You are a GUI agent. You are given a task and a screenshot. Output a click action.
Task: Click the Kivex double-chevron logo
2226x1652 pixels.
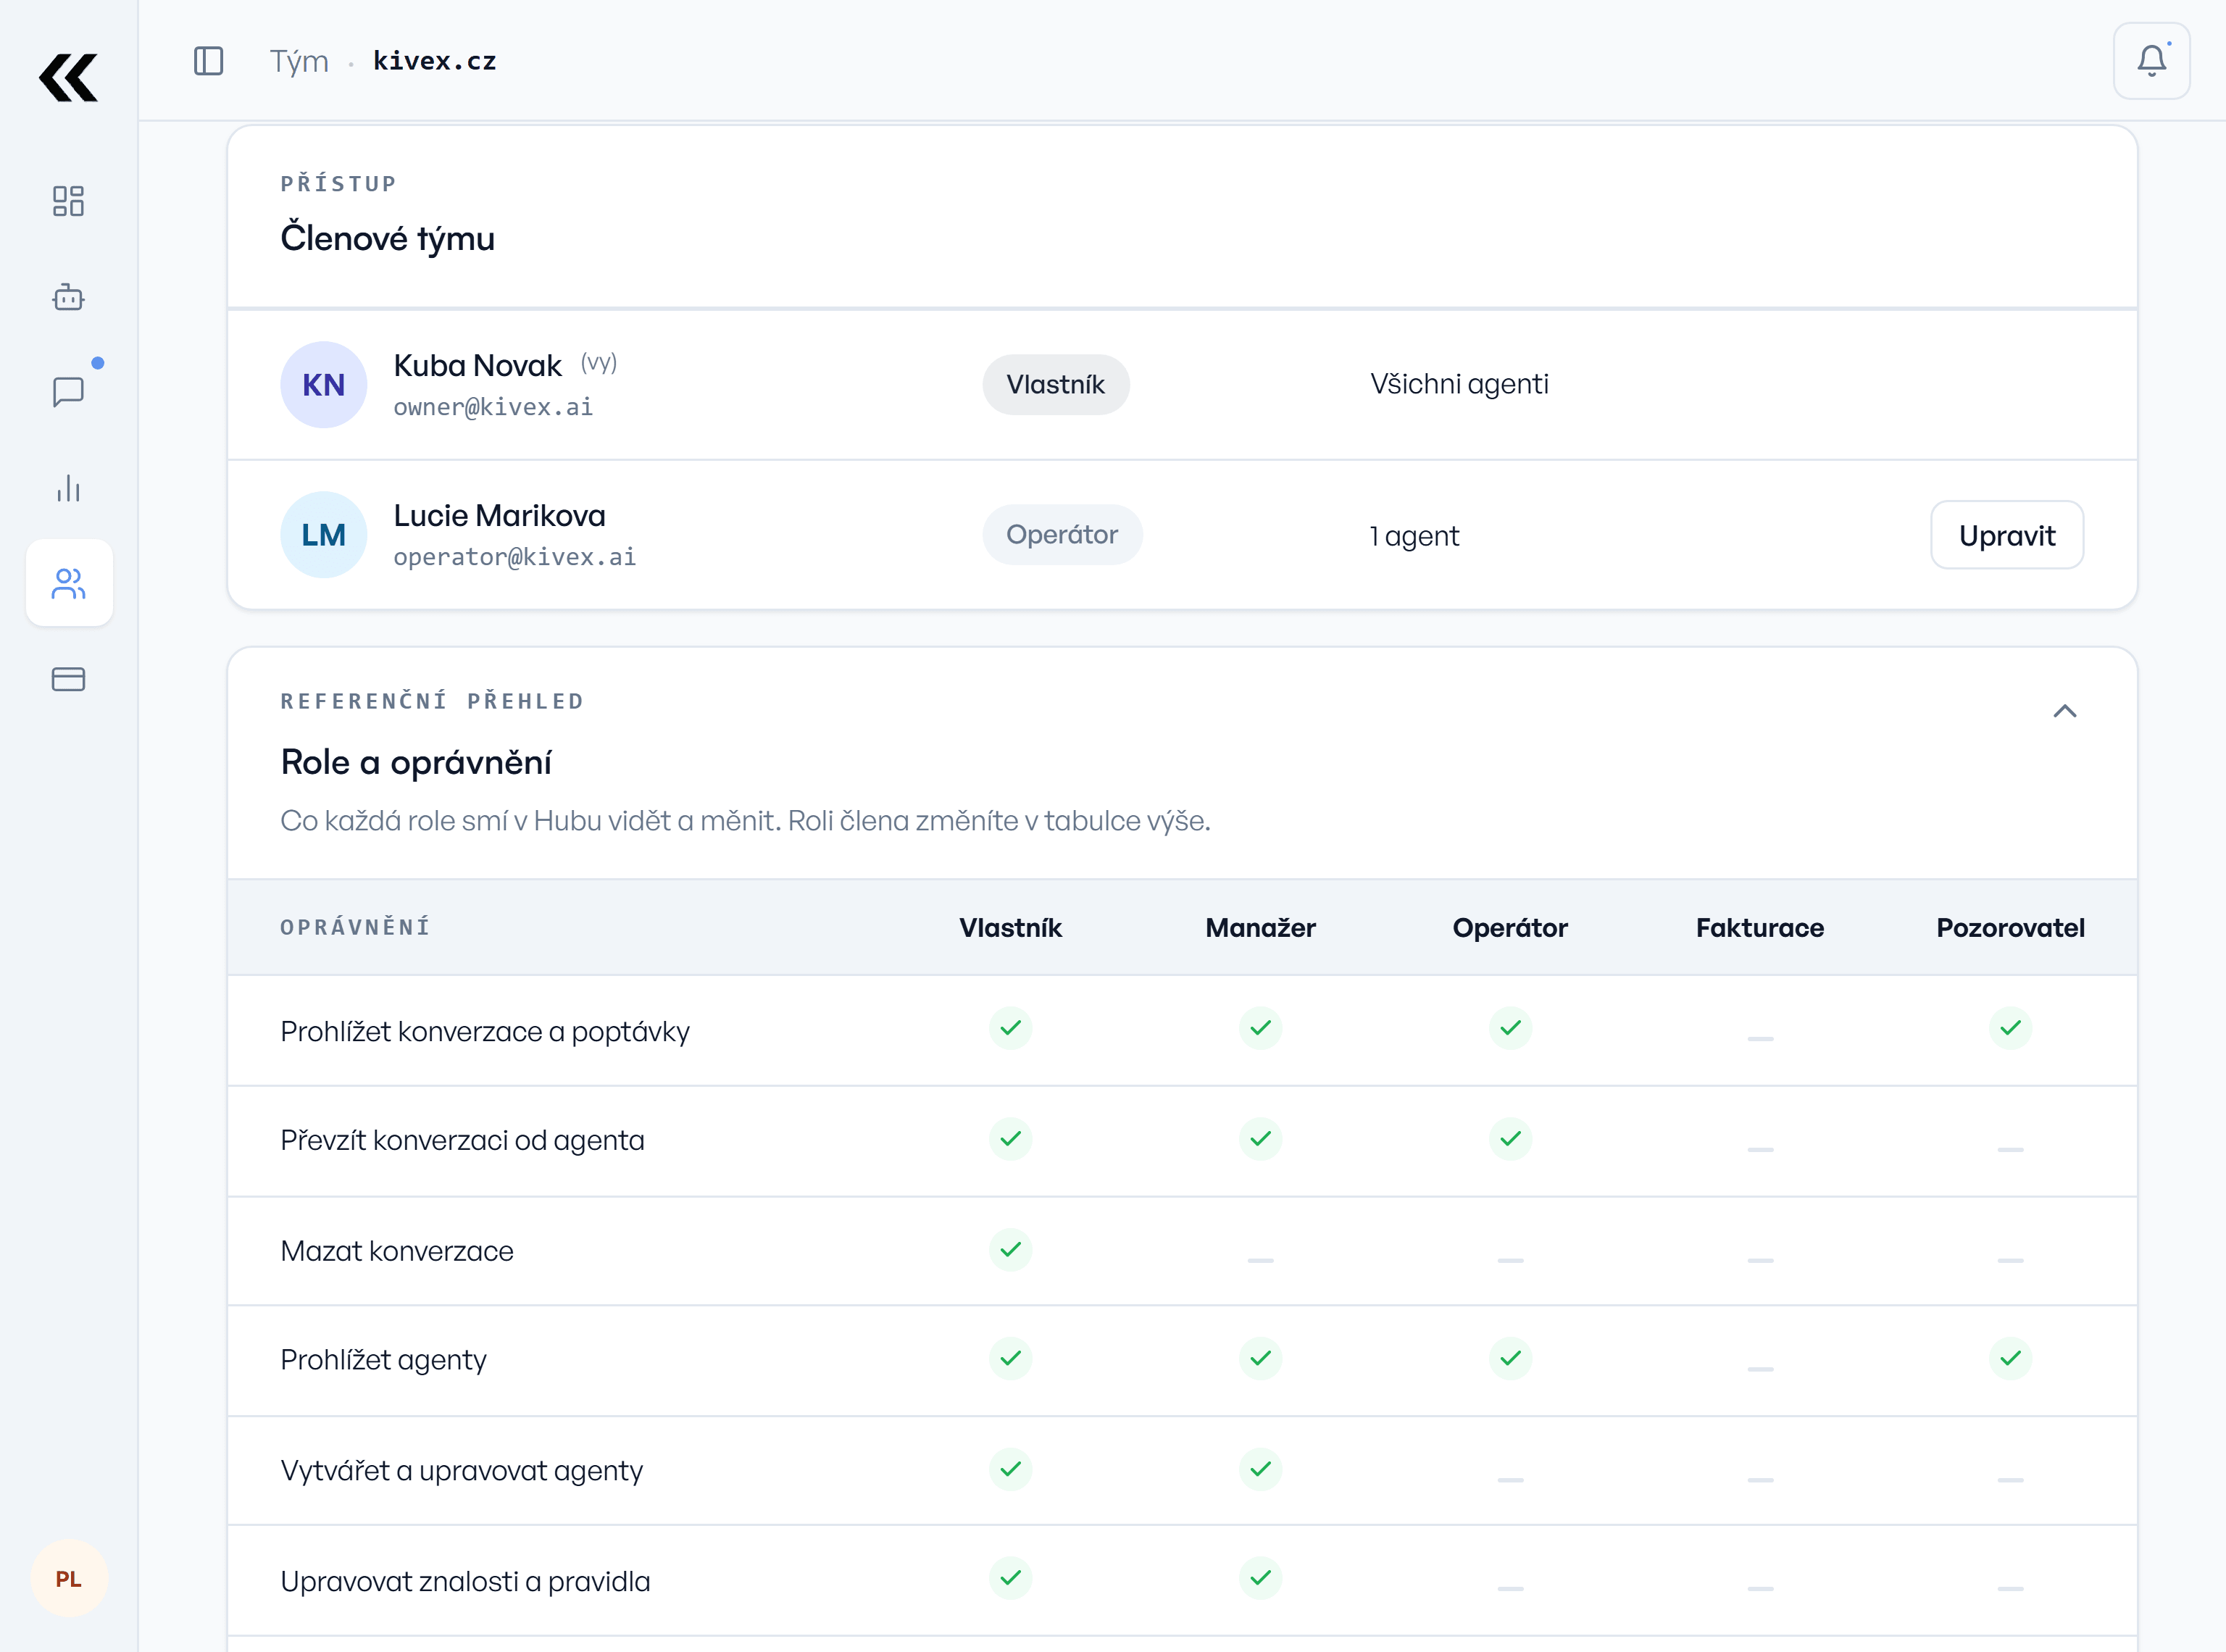pos(68,78)
